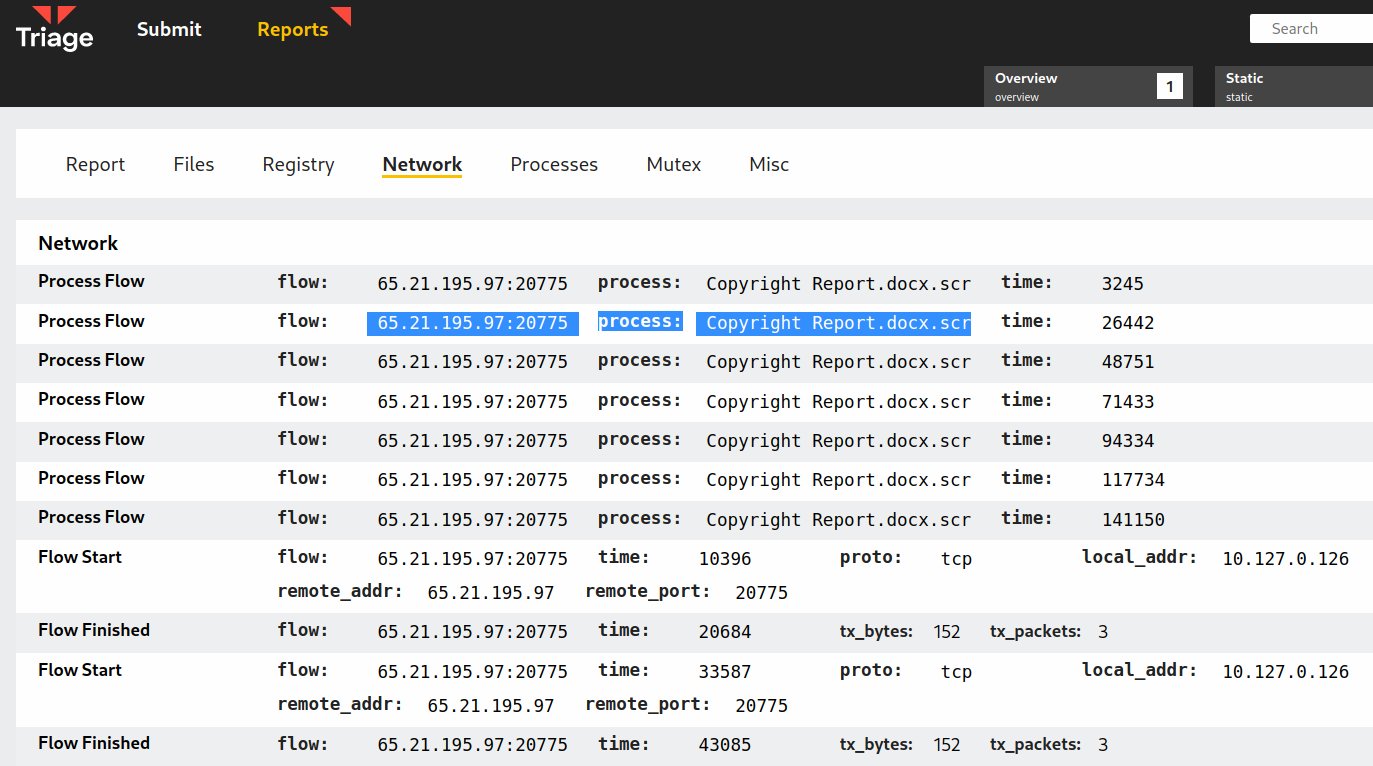This screenshot has width=1373, height=766.
Task: Open the Processes tab
Action: (x=554, y=165)
